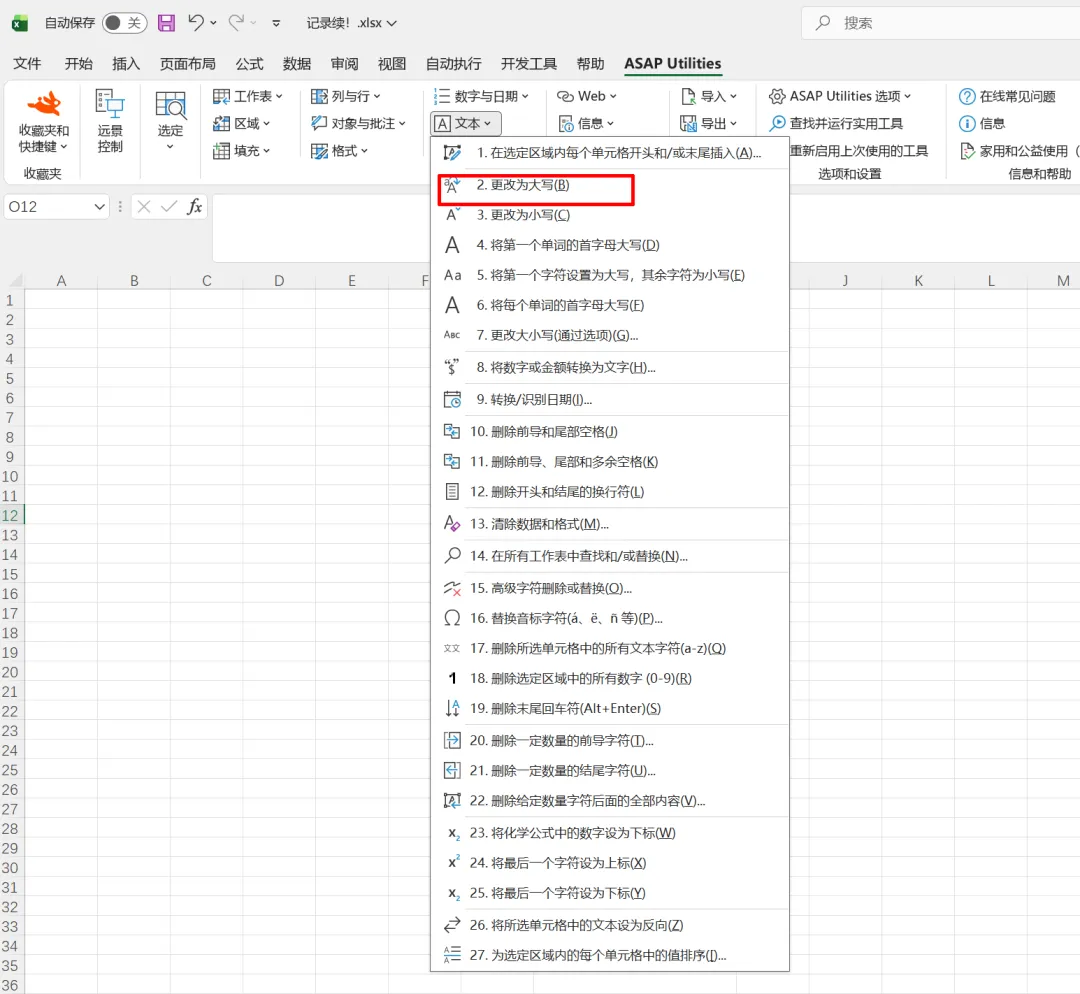This screenshot has width=1080, height=994.
Task: Click the 信息 info button in help group
Action: 982,123
